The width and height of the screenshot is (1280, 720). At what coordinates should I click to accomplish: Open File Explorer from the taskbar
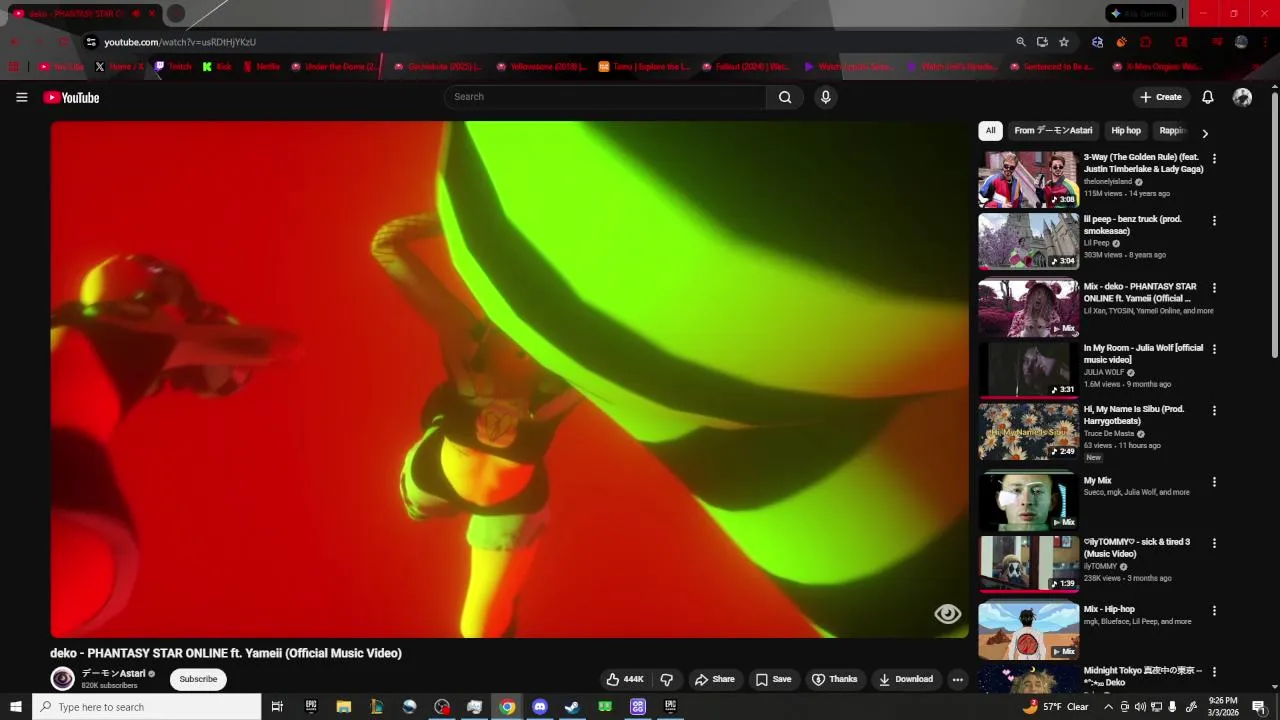(x=344, y=707)
